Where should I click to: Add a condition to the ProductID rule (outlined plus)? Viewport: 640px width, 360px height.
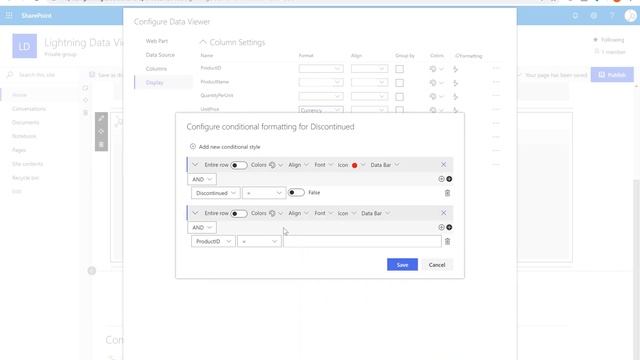441,227
